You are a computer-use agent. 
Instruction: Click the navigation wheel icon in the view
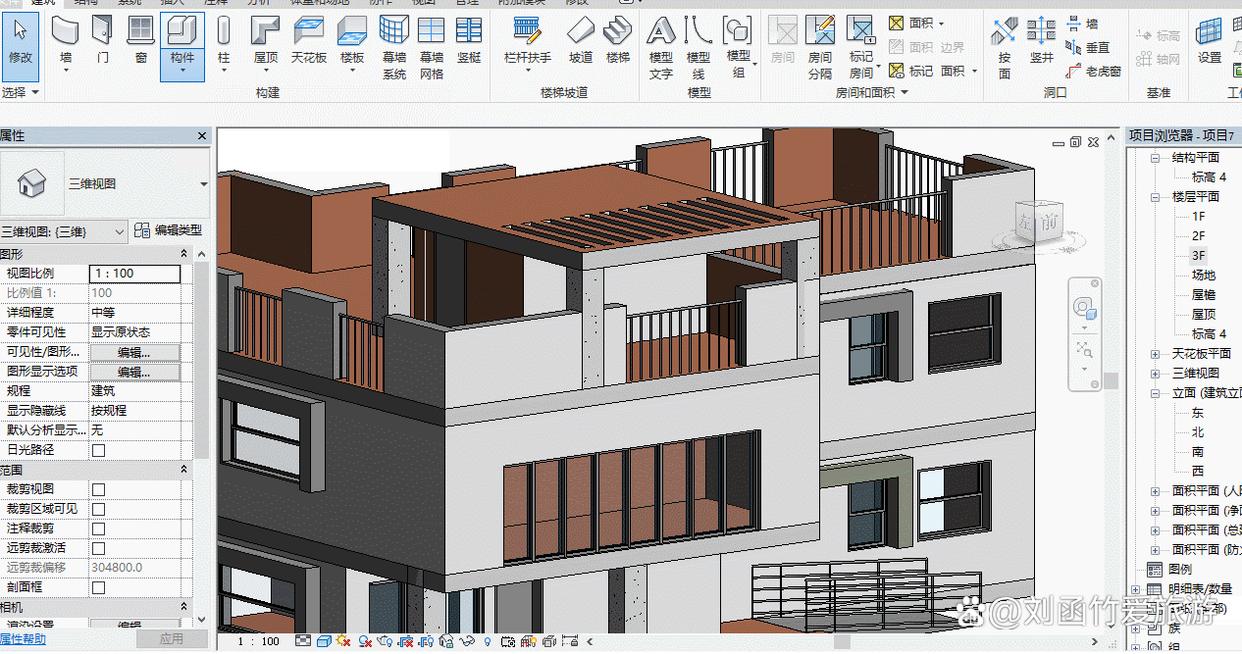pyautogui.click(x=1084, y=310)
